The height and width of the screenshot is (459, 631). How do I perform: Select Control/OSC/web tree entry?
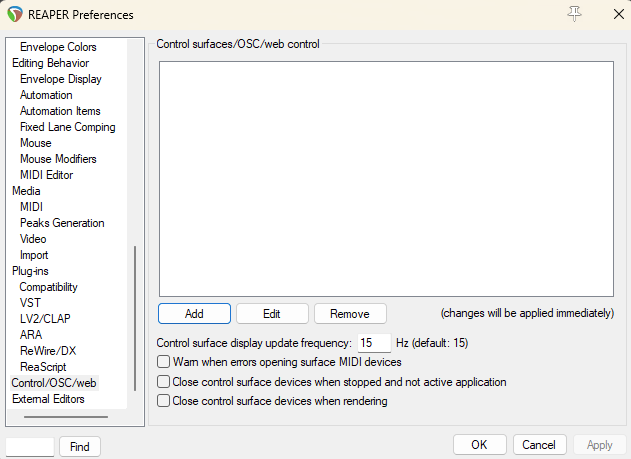[x=54, y=383]
